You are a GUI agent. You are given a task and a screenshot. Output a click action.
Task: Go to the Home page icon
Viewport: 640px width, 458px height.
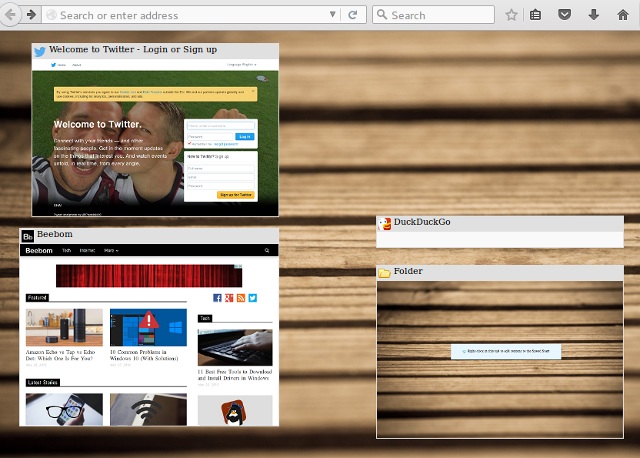(622, 15)
